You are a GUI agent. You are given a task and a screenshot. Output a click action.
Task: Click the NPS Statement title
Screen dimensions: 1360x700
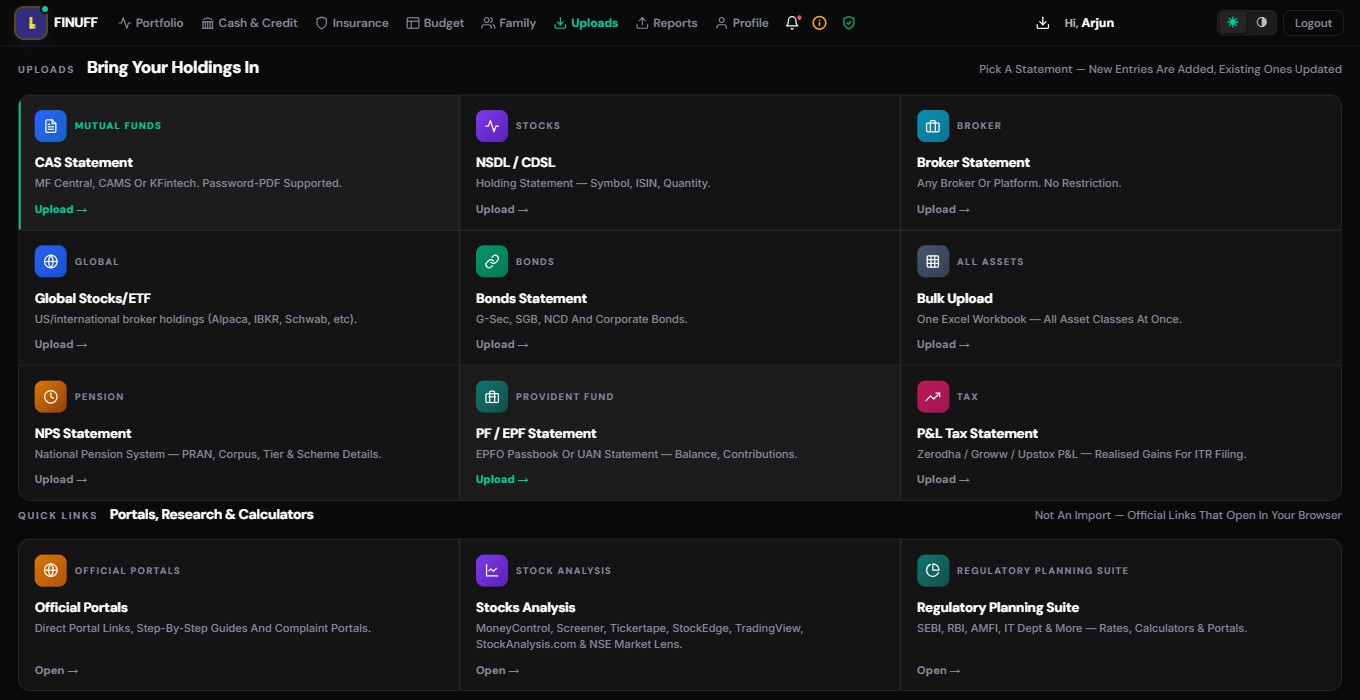tap(83, 433)
